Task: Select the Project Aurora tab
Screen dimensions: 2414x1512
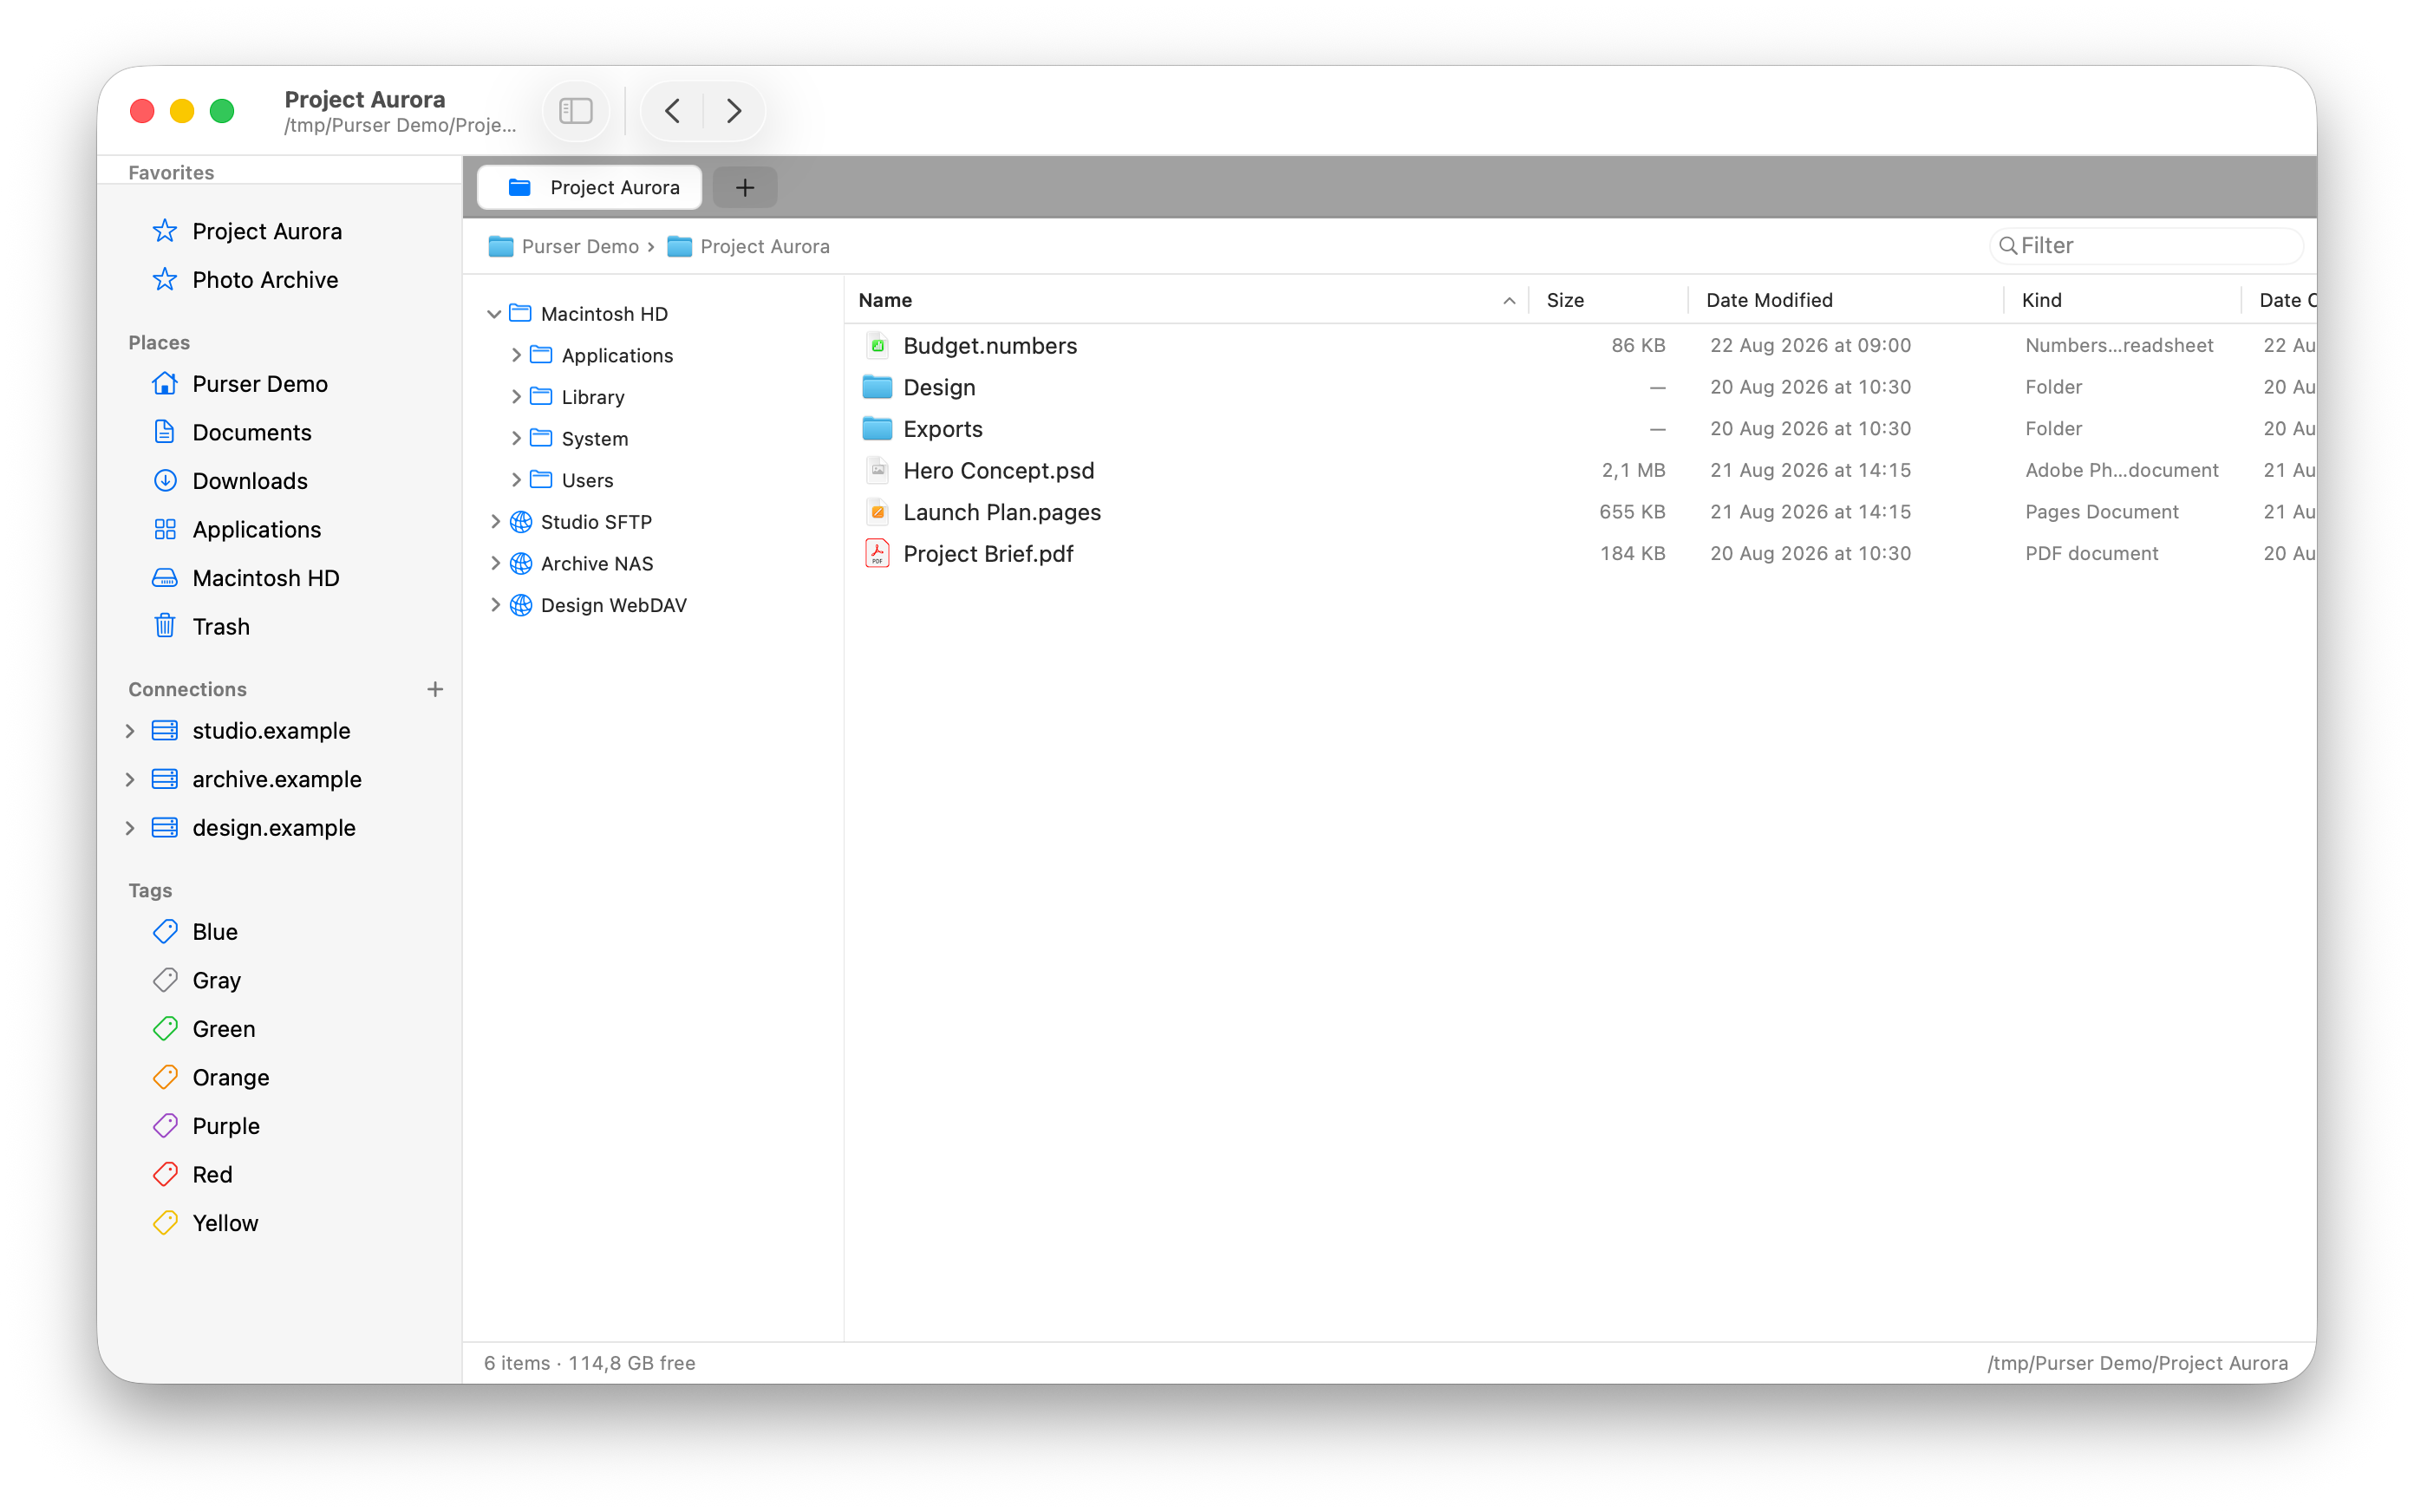Action: pos(590,187)
